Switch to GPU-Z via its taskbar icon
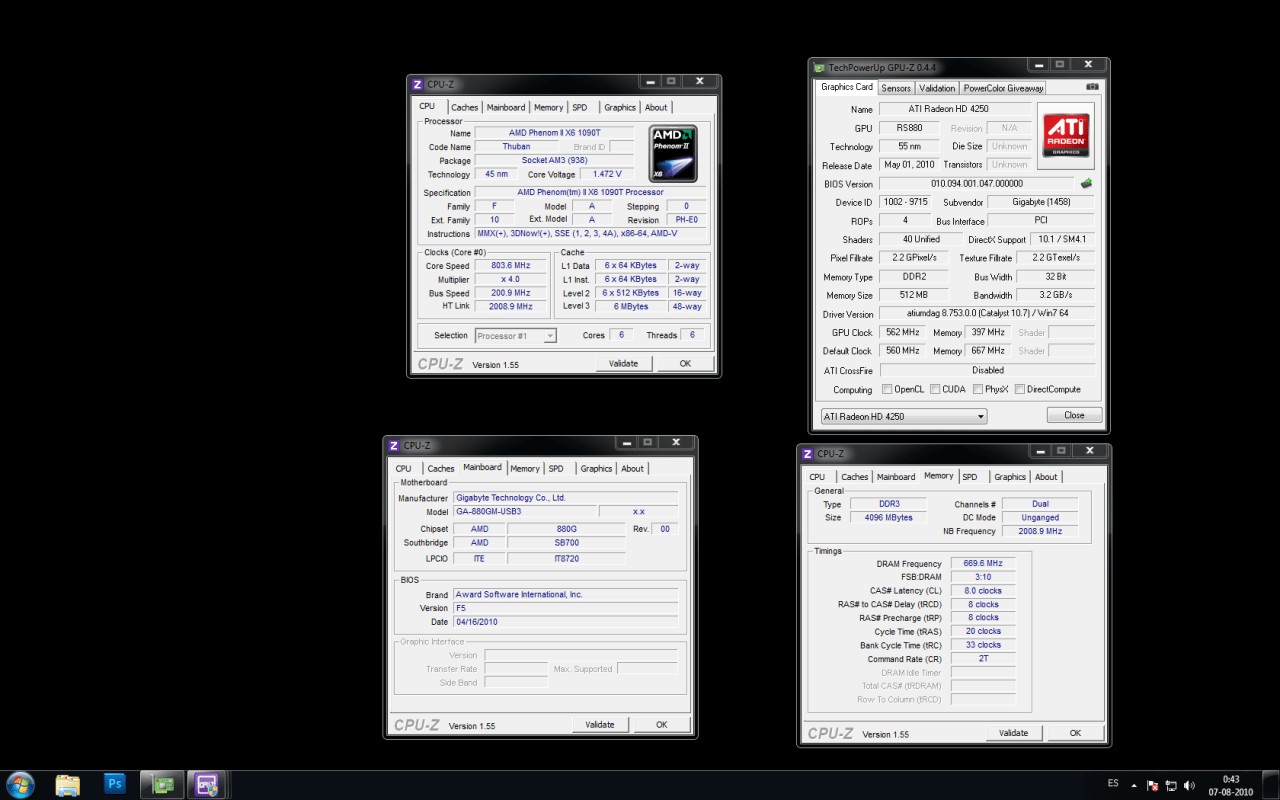The image size is (1280, 800). 161,784
